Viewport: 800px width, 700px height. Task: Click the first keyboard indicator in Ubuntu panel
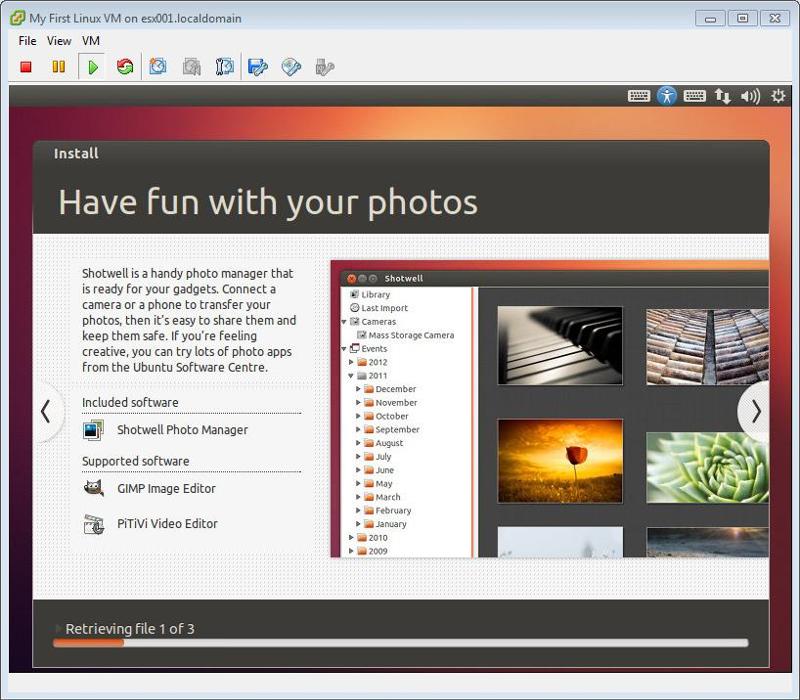tap(639, 96)
